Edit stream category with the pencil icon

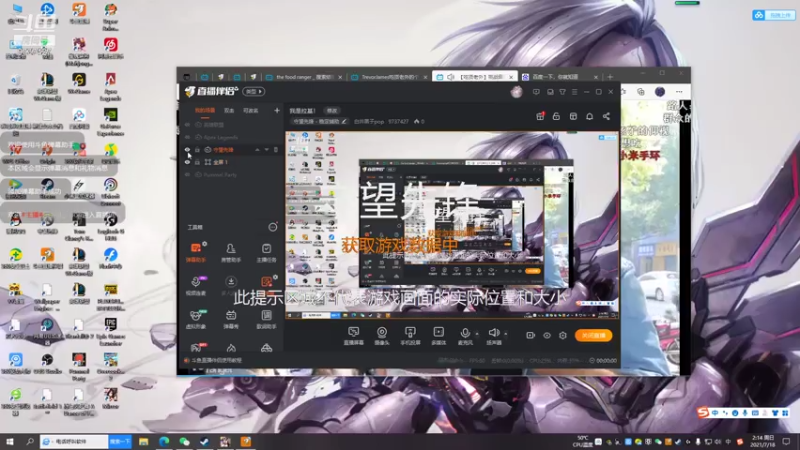pyautogui.click(x=344, y=121)
